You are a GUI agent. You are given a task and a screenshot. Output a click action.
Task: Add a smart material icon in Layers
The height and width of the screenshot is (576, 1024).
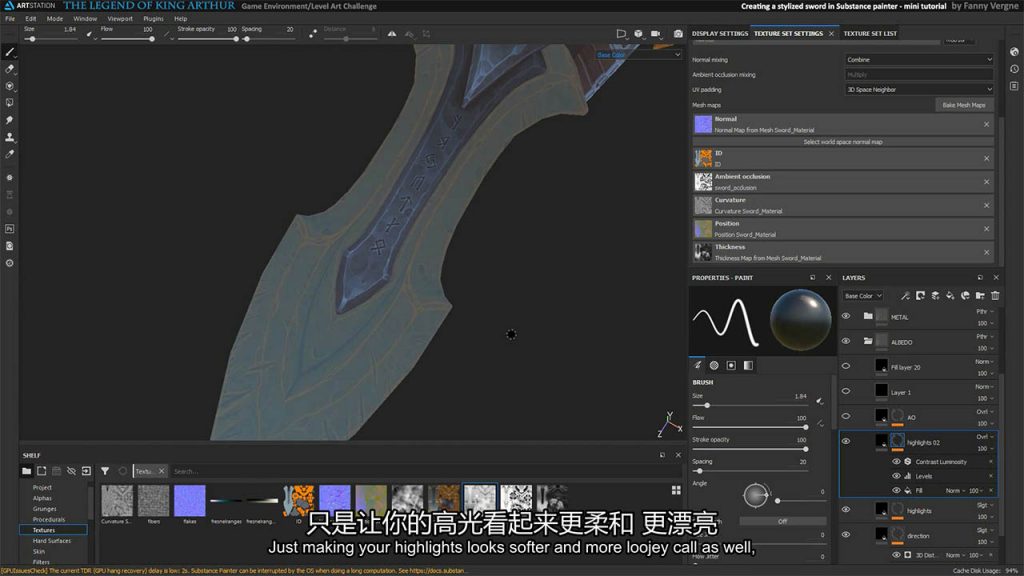(x=965, y=296)
